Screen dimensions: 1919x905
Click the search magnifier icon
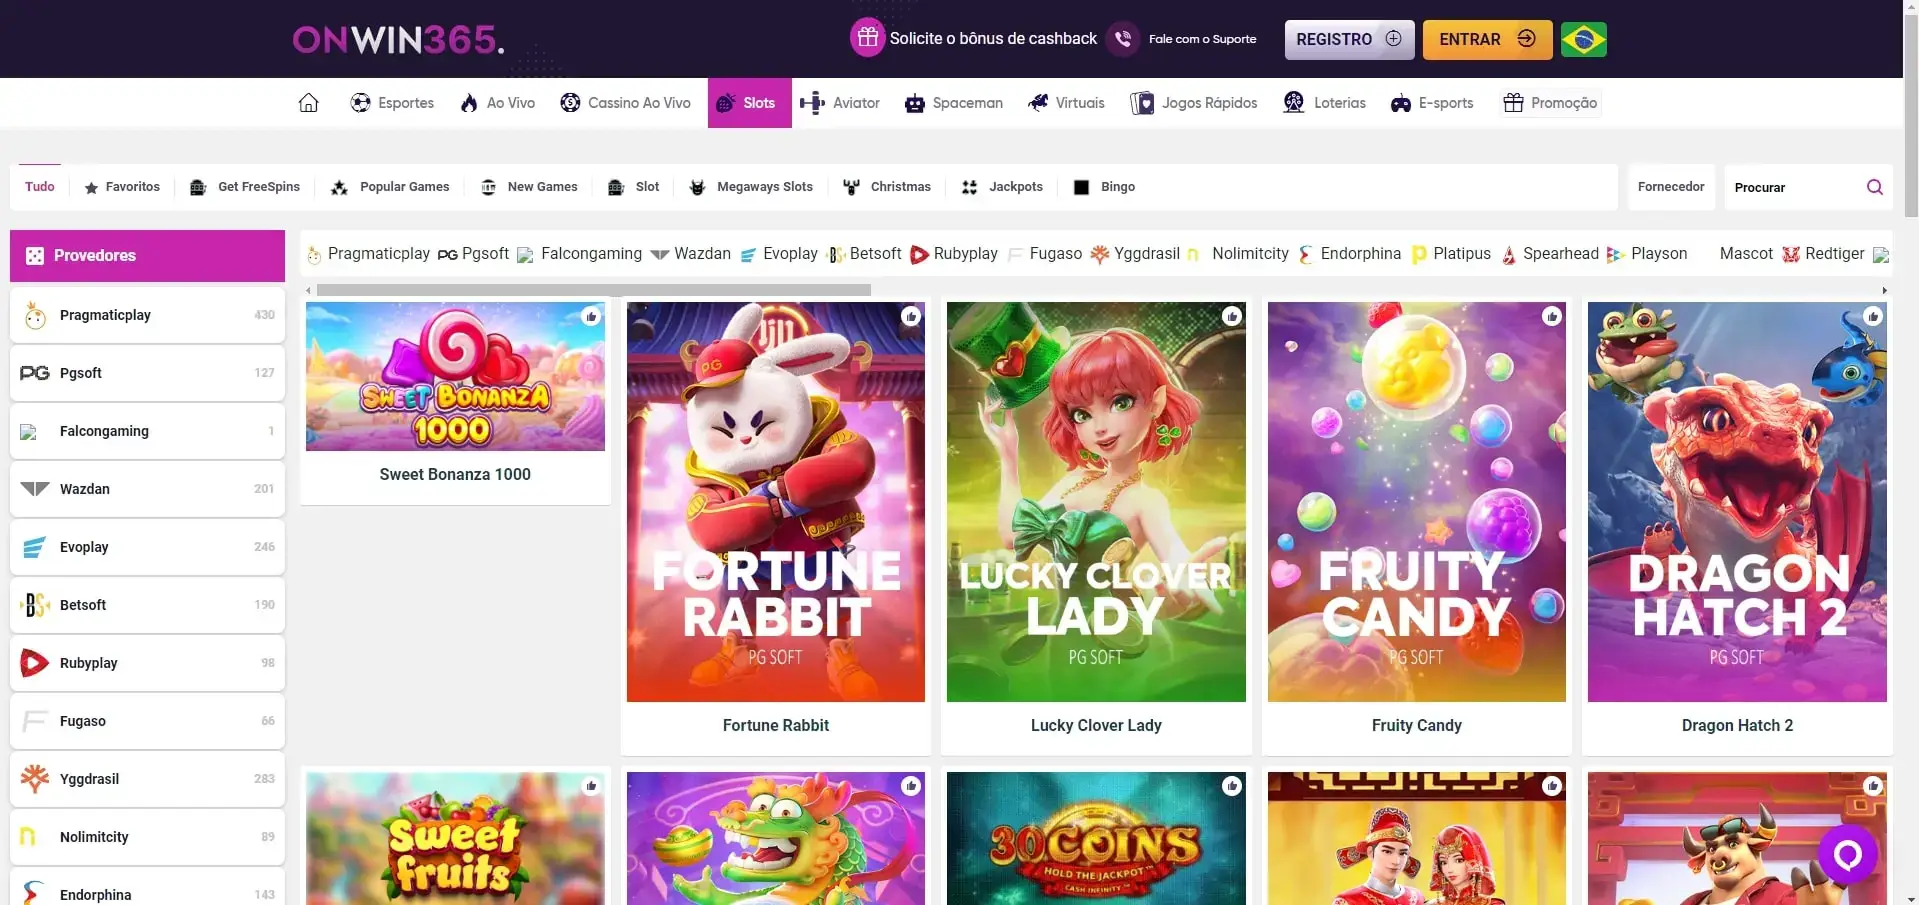pyautogui.click(x=1874, y=187)
